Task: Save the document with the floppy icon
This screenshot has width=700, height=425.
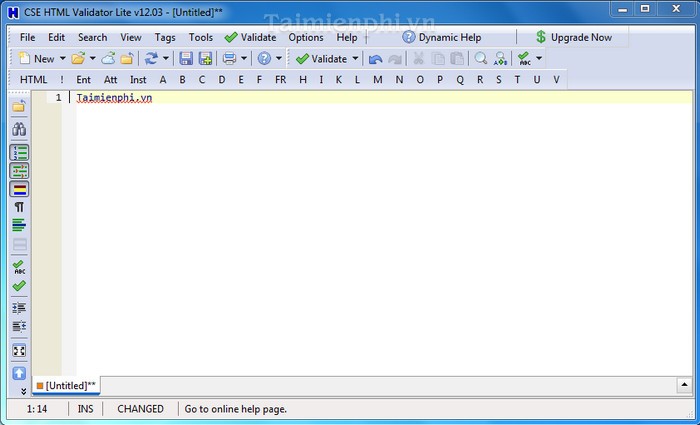Action: tap(186, 58)
